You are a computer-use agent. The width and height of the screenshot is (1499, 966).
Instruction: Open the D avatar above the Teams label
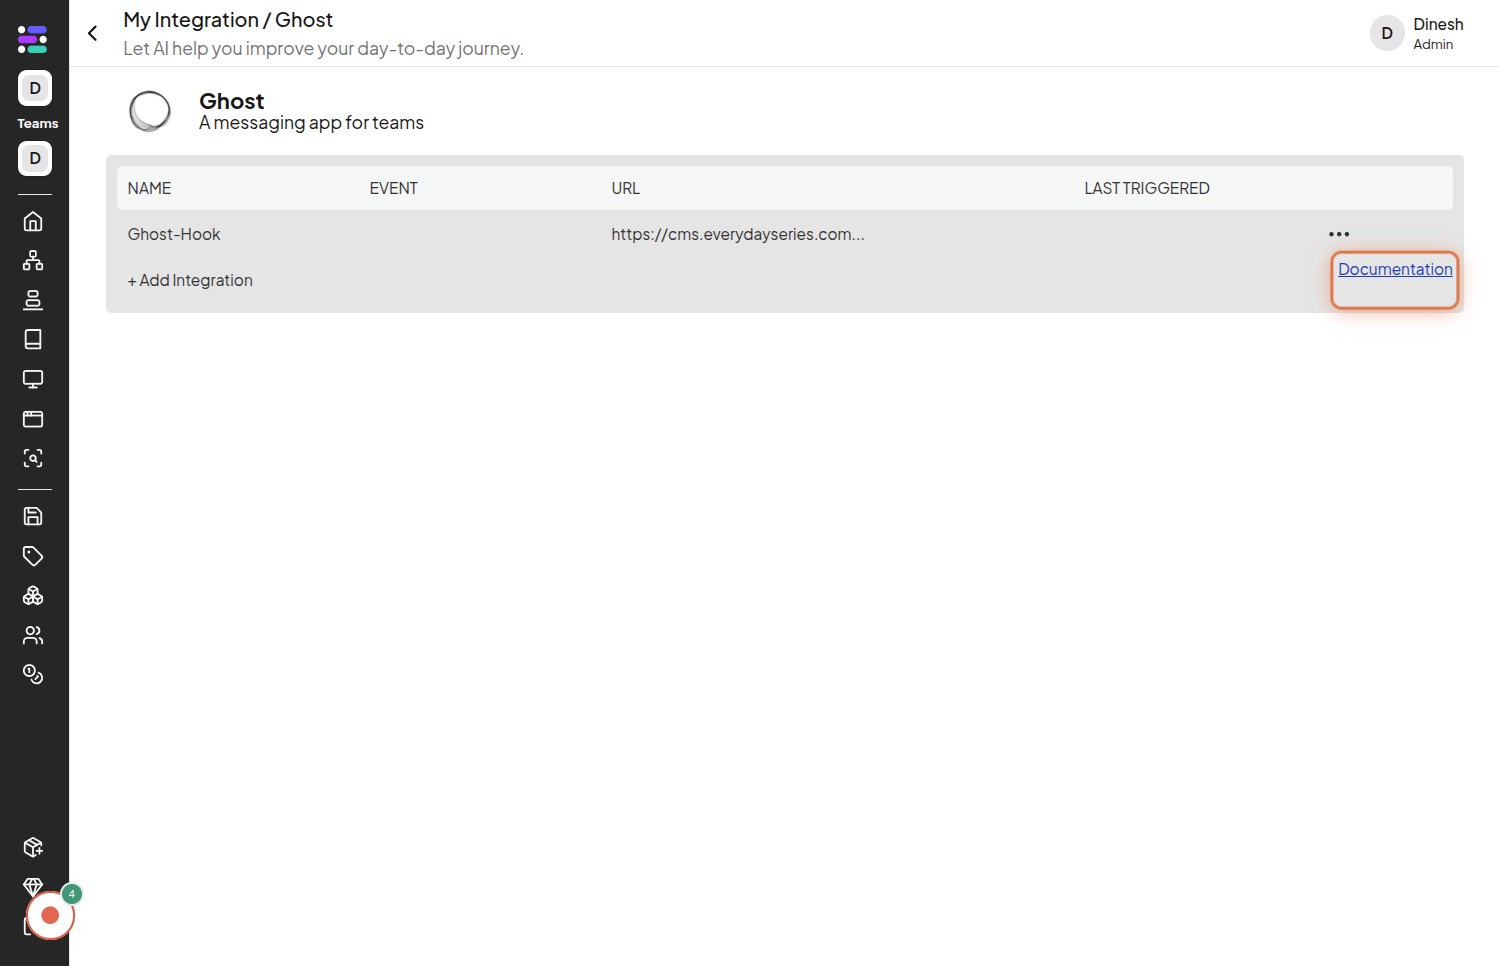click(35, 88)
